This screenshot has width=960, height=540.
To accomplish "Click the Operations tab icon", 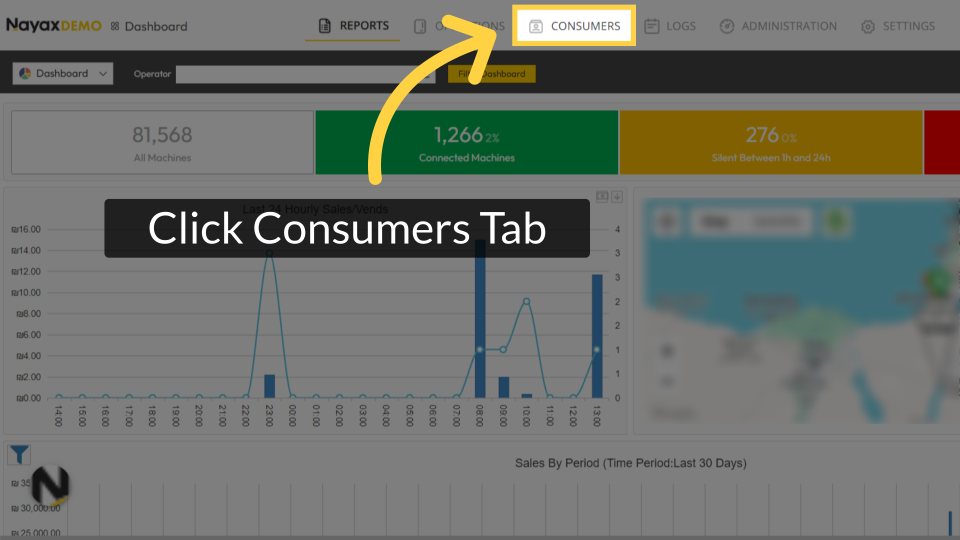I will tap(419, 26).
